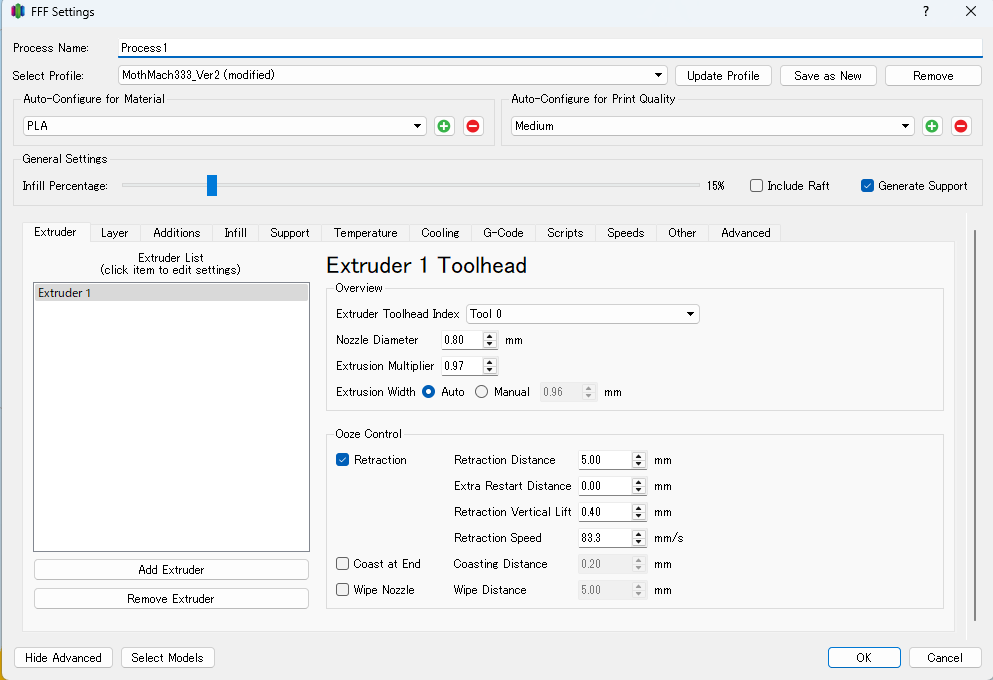The width and height of the screenshot is (993, 680).
Task: Click the Extrusion Multiplier stepper arrows
Action: pos(490,366)
